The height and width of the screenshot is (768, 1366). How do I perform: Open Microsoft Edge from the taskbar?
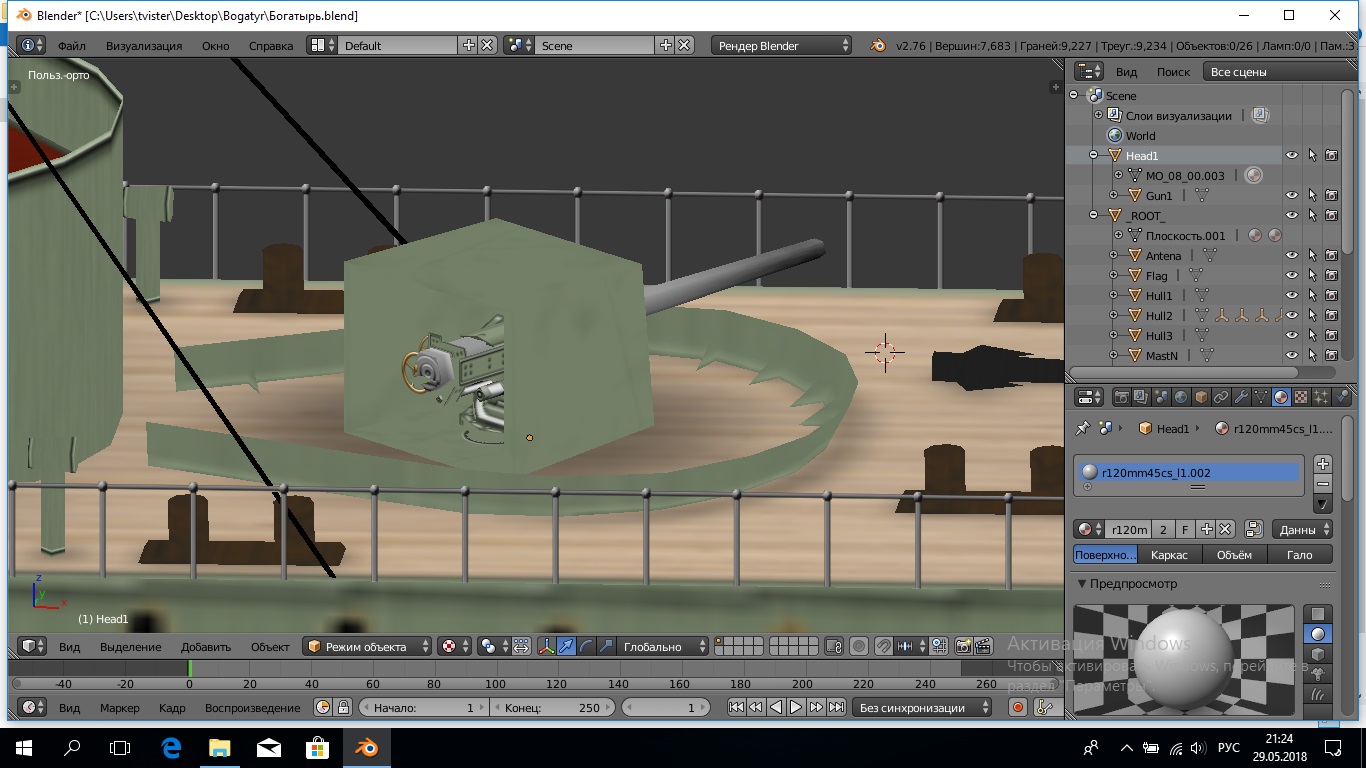click(171, 747)
